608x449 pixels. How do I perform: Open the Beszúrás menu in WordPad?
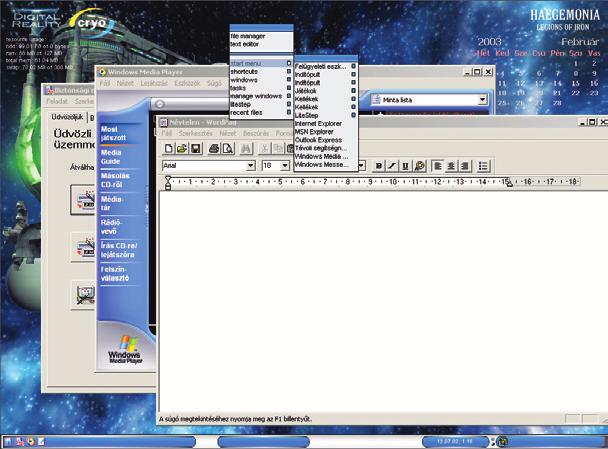pos(256,133)
